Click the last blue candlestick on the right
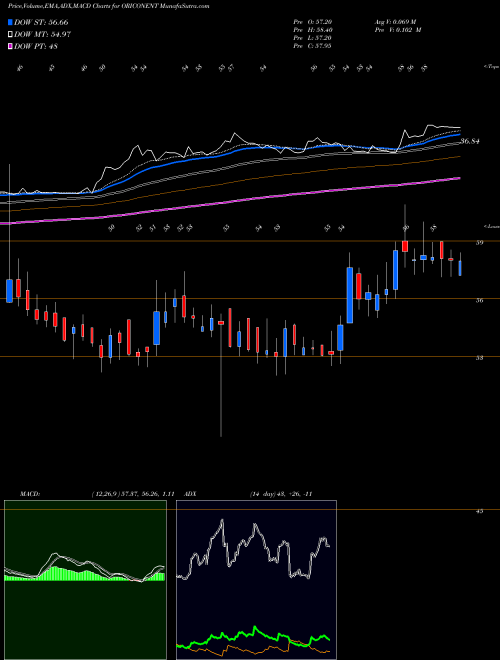This screenshot has height=660, width=500. click(460, 268)
